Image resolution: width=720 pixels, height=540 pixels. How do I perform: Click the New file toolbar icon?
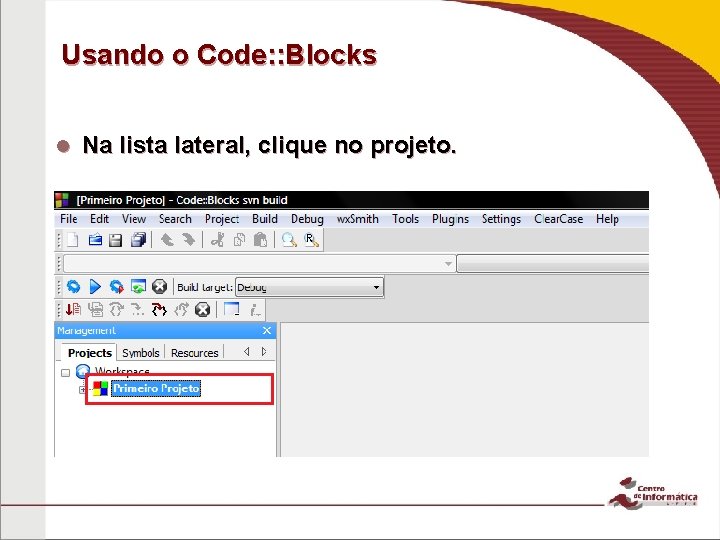click(73, 240)
